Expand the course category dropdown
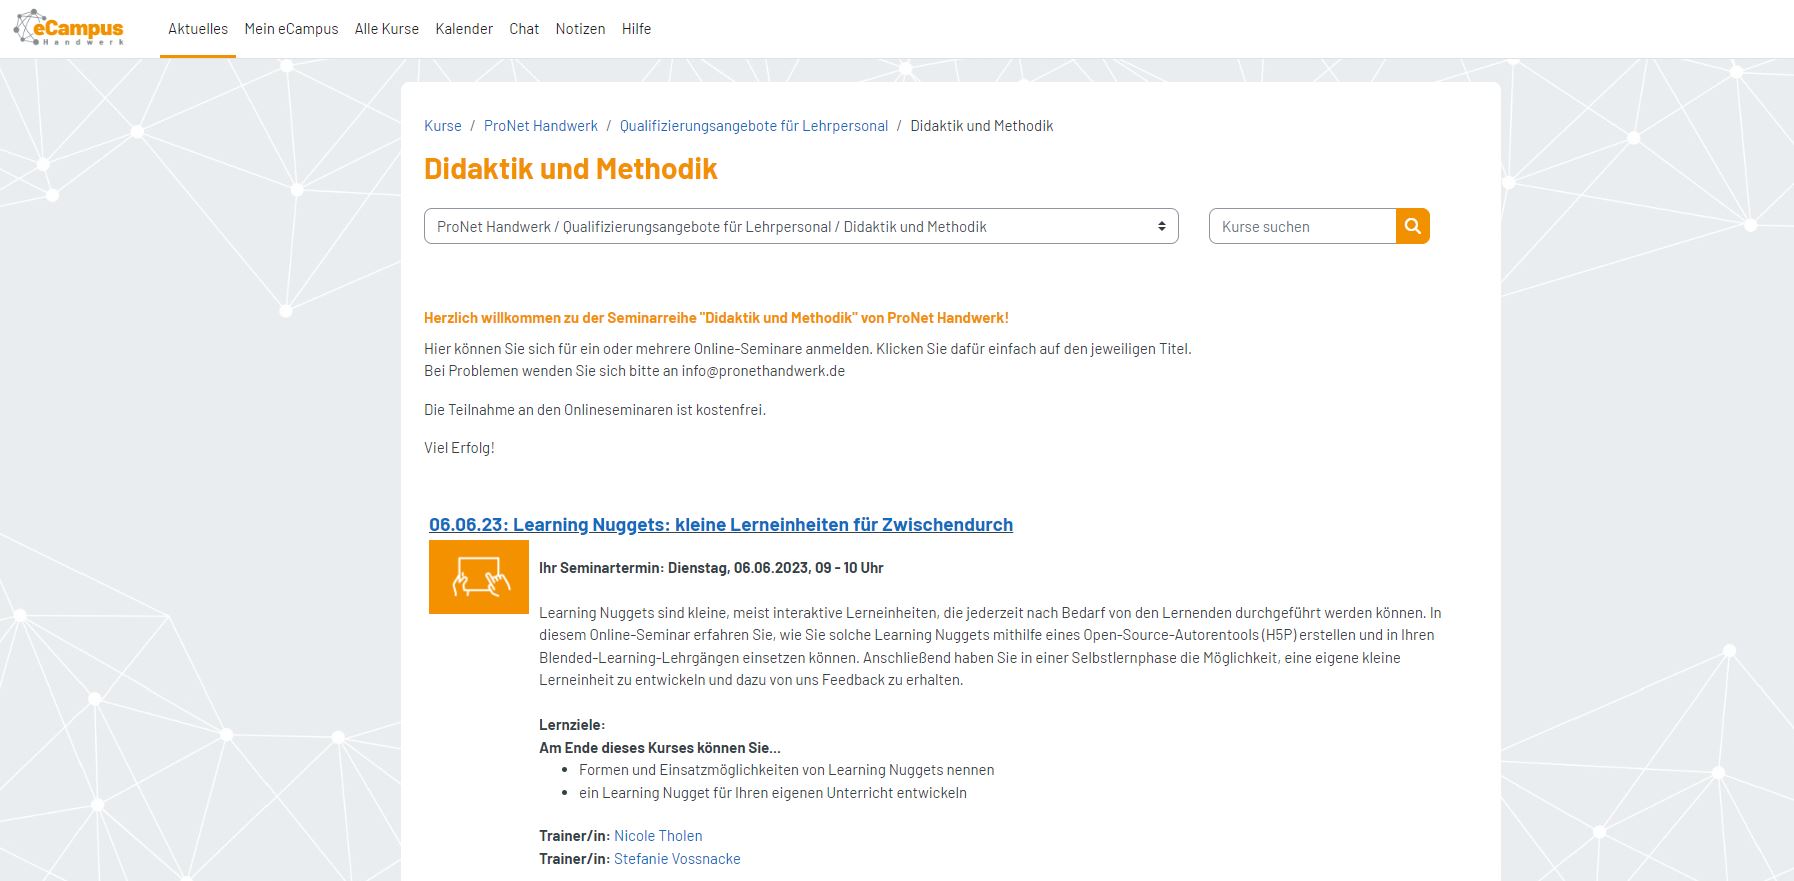 801,226
